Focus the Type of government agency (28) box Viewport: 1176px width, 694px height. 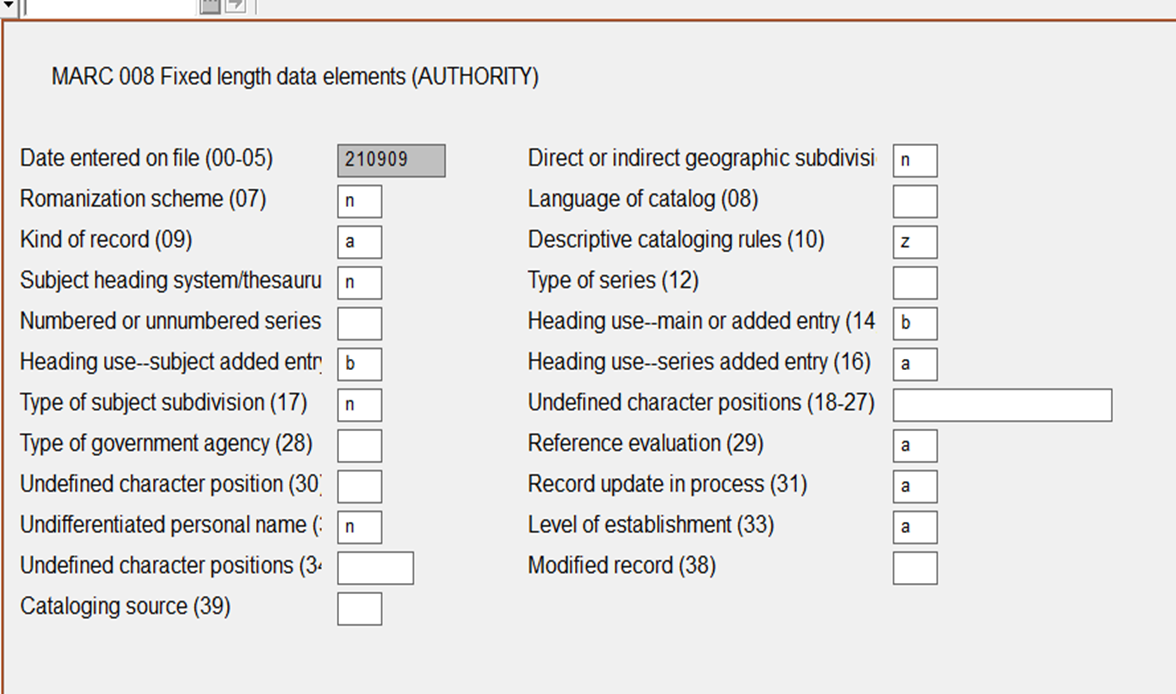359,445
